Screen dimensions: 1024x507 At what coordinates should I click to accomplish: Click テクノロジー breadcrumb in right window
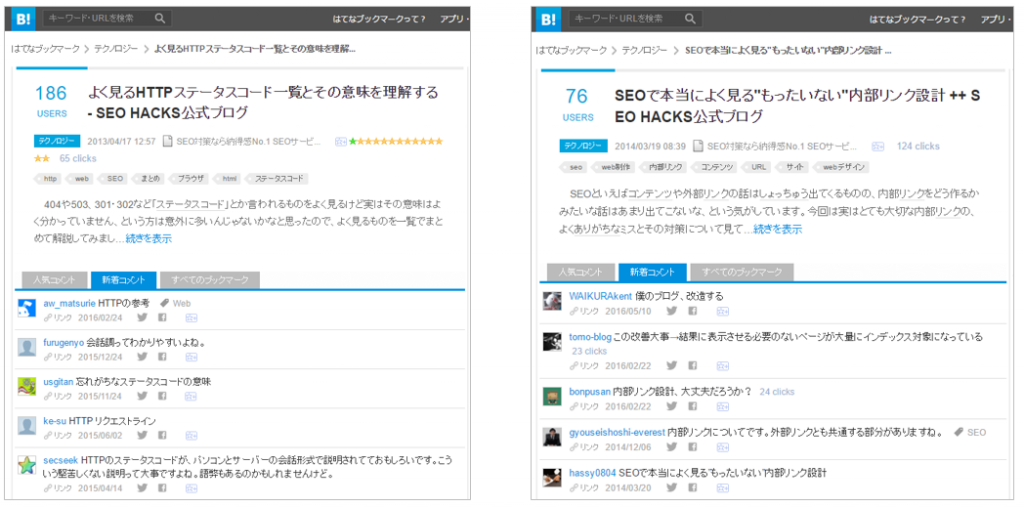(645, 50)
